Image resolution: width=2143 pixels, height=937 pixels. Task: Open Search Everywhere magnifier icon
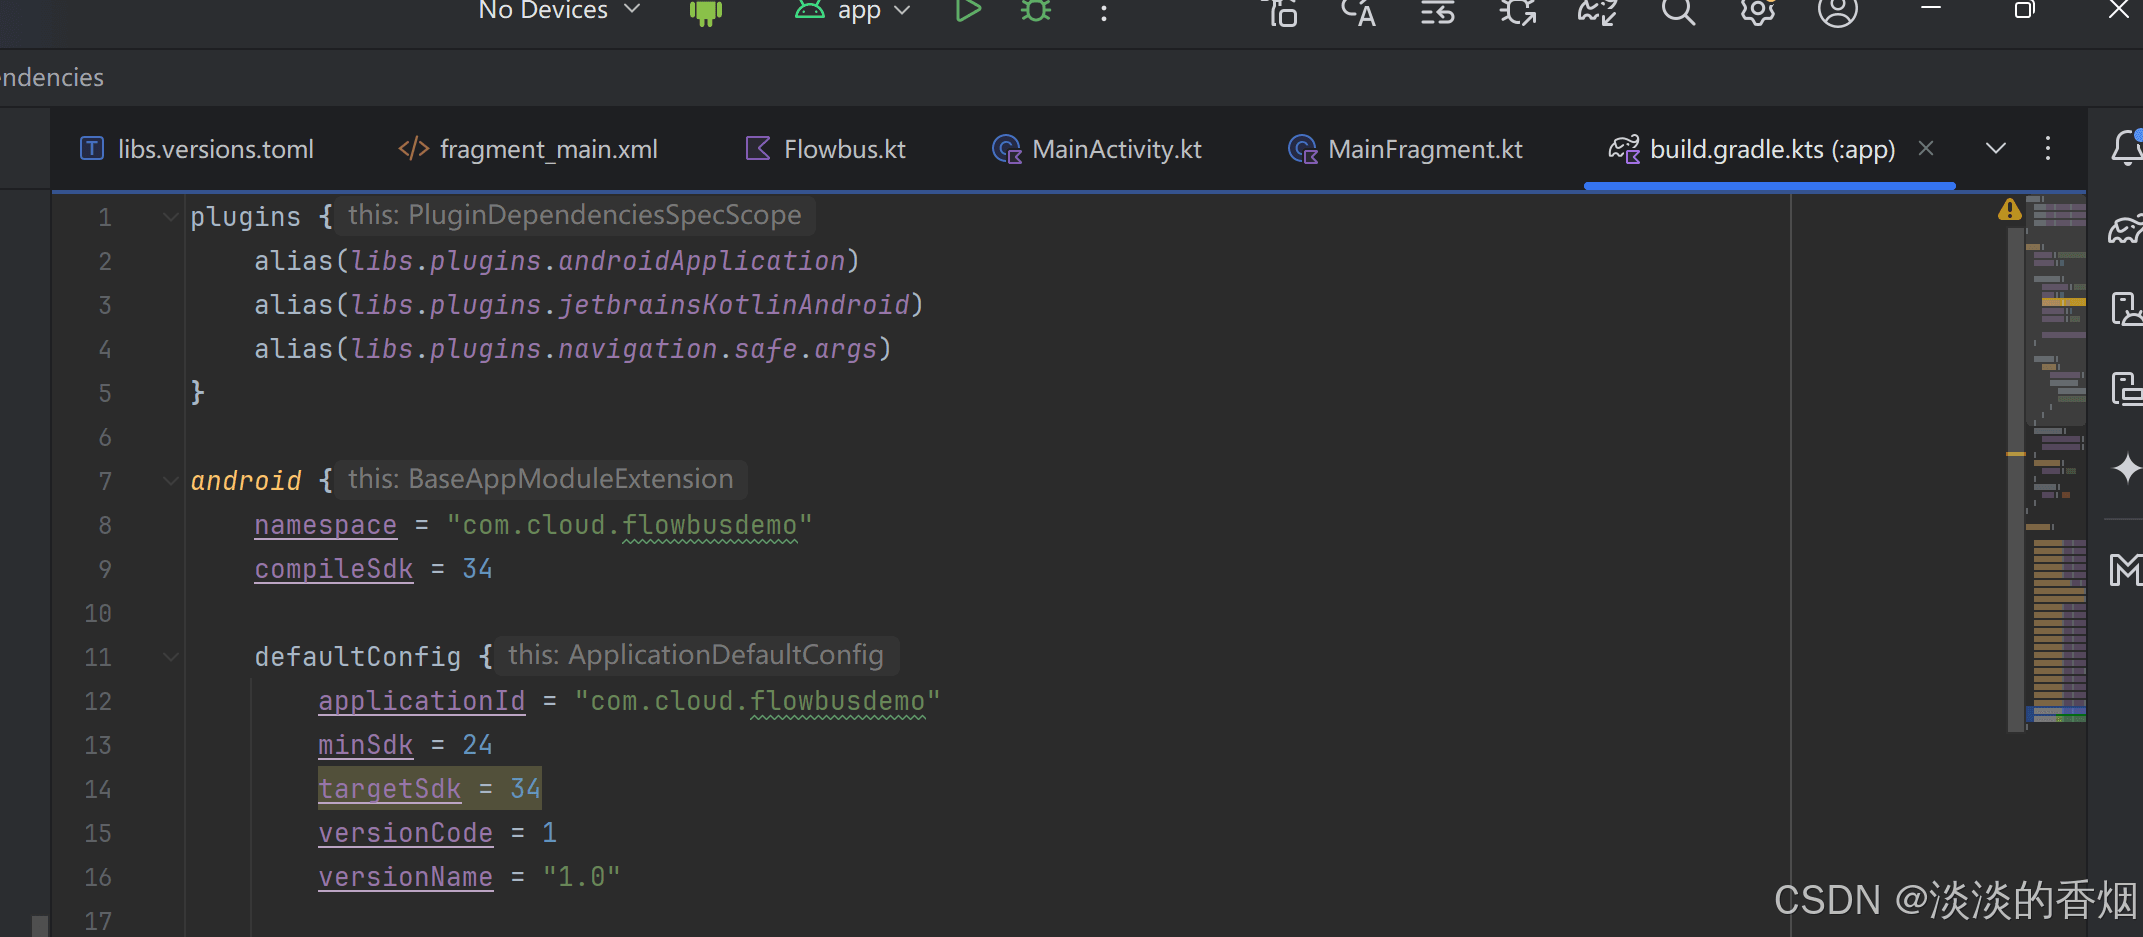tap(1678, 12)
